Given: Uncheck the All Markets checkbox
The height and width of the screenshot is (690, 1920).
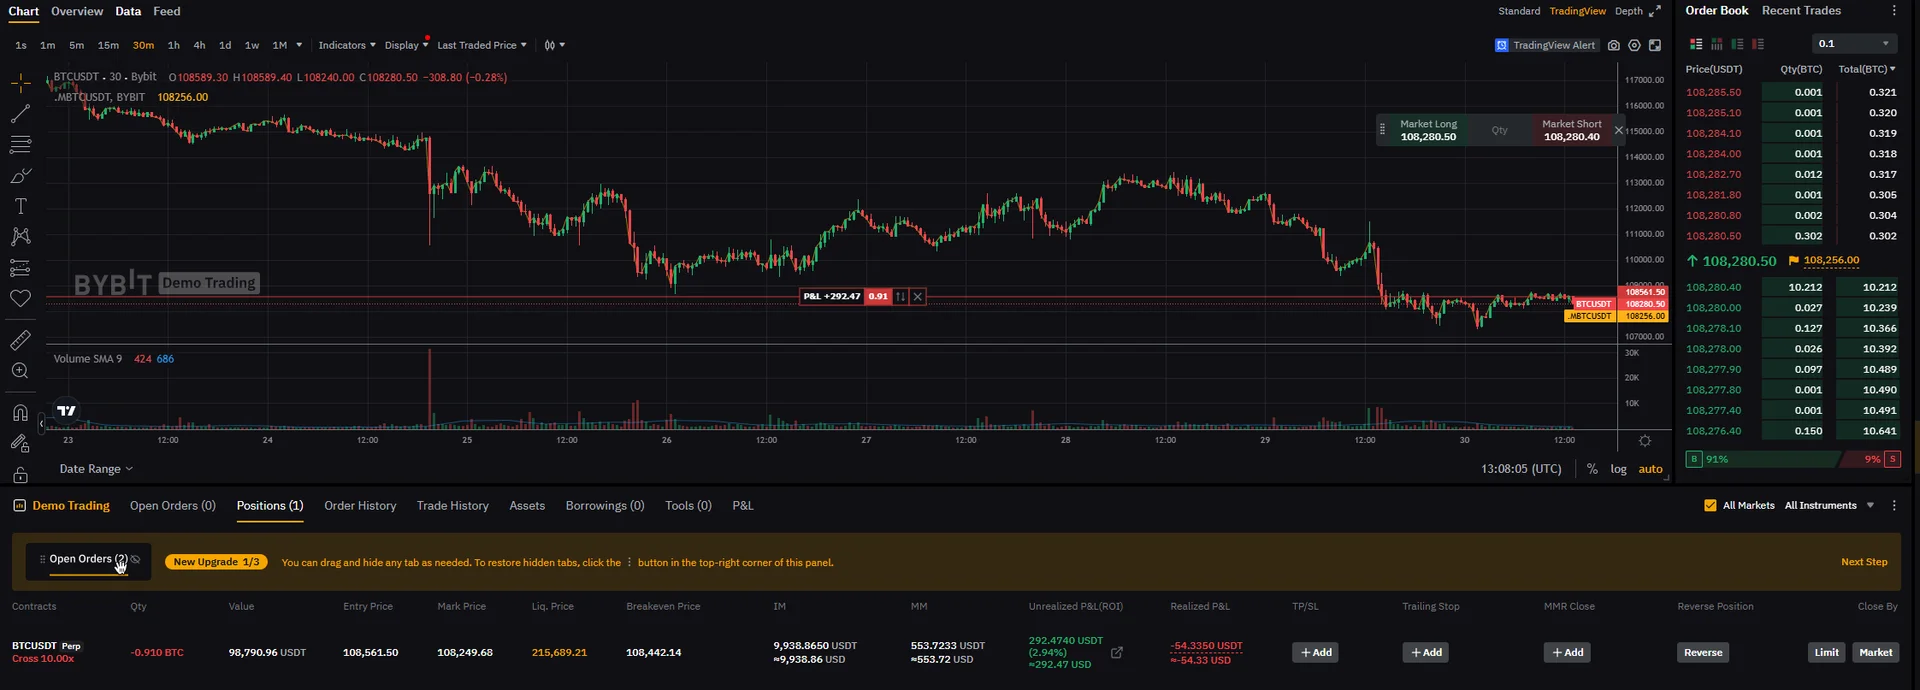Looking at the screenshot, I should coord(1710,506).
